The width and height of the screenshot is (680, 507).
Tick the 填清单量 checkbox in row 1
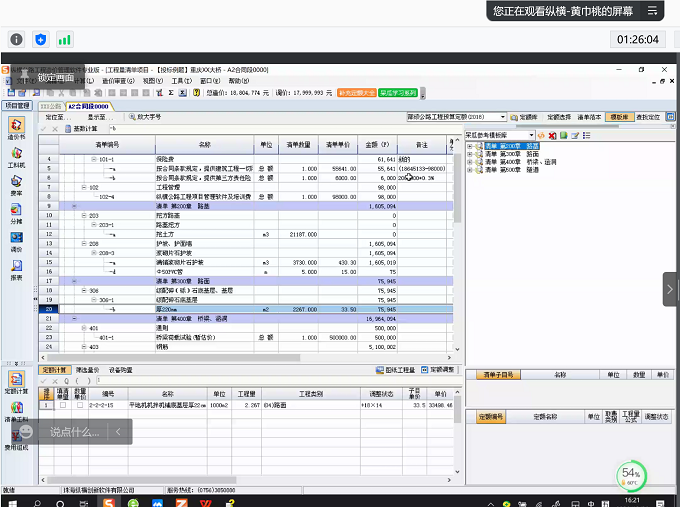(x=63, y=405)
